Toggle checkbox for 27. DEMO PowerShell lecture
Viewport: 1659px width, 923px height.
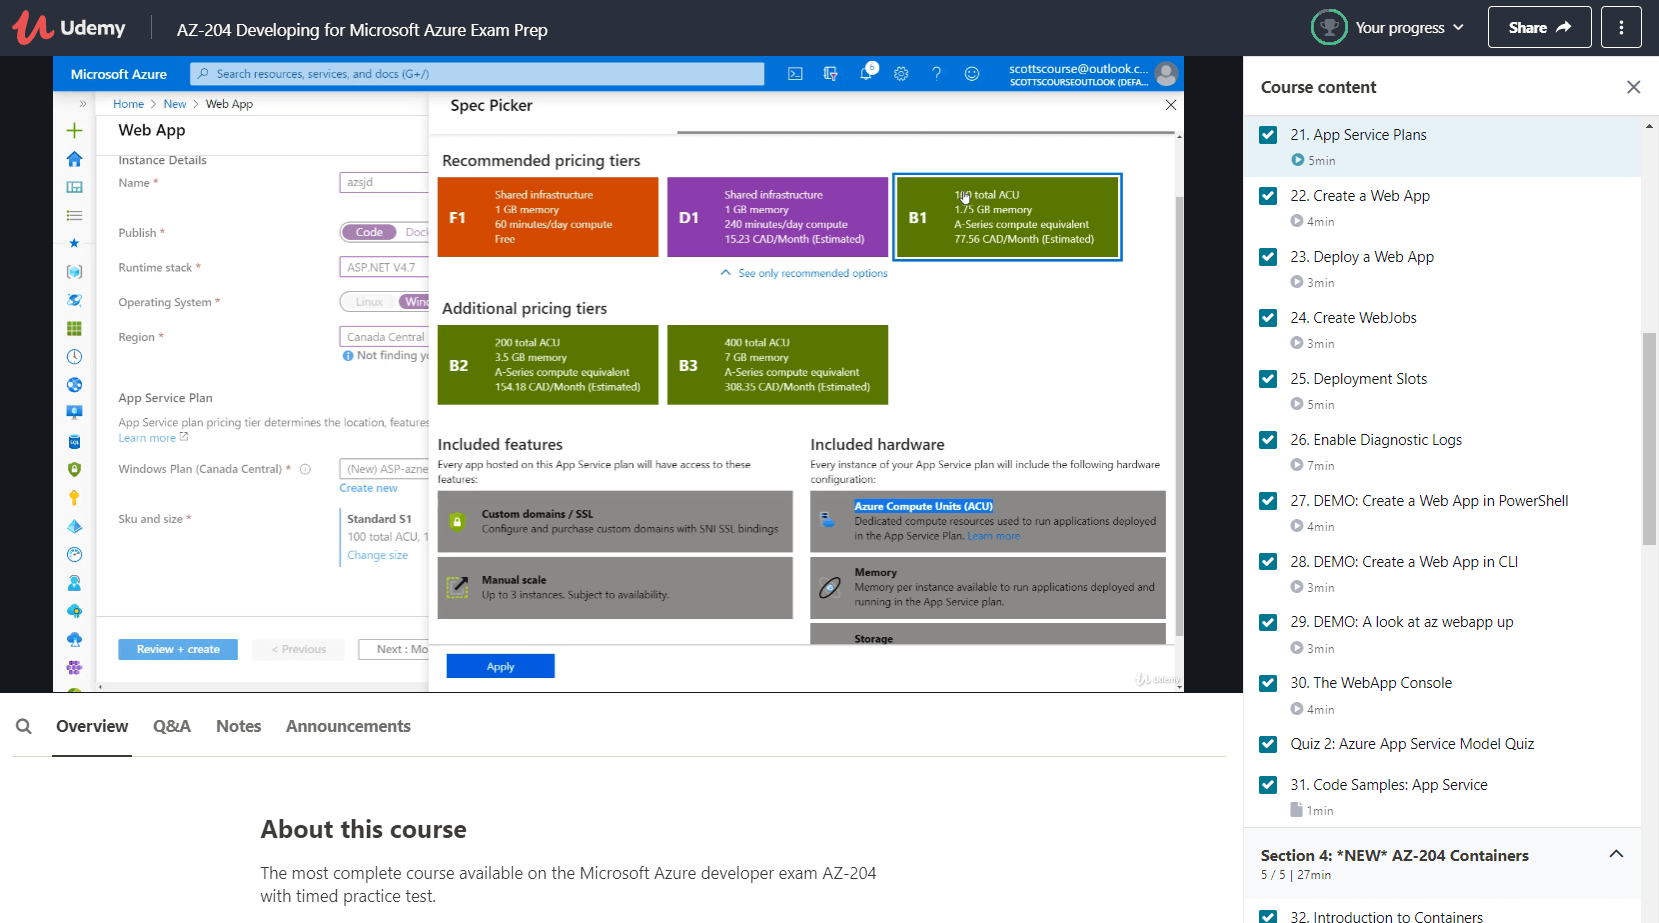pyautogui.click(x=1268, y=501)
